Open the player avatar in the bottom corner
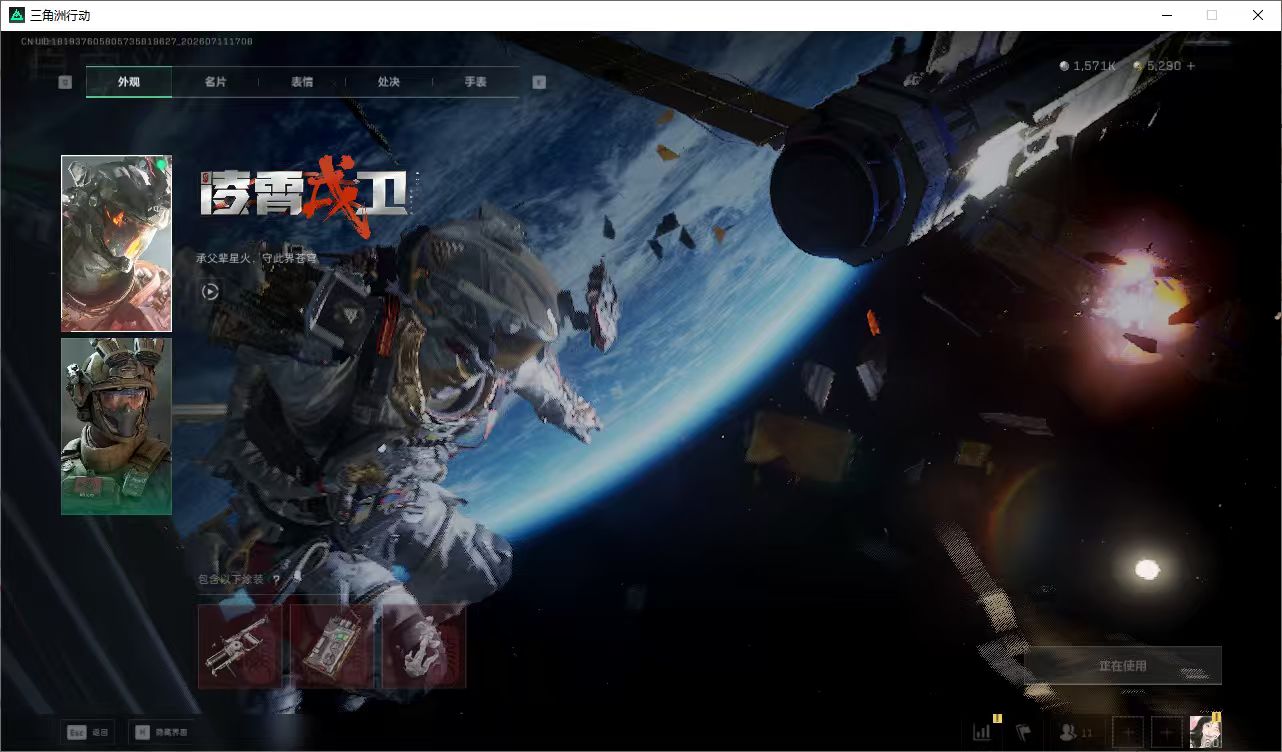This screenshot has height=752, width=1282. click(1205, 732)
